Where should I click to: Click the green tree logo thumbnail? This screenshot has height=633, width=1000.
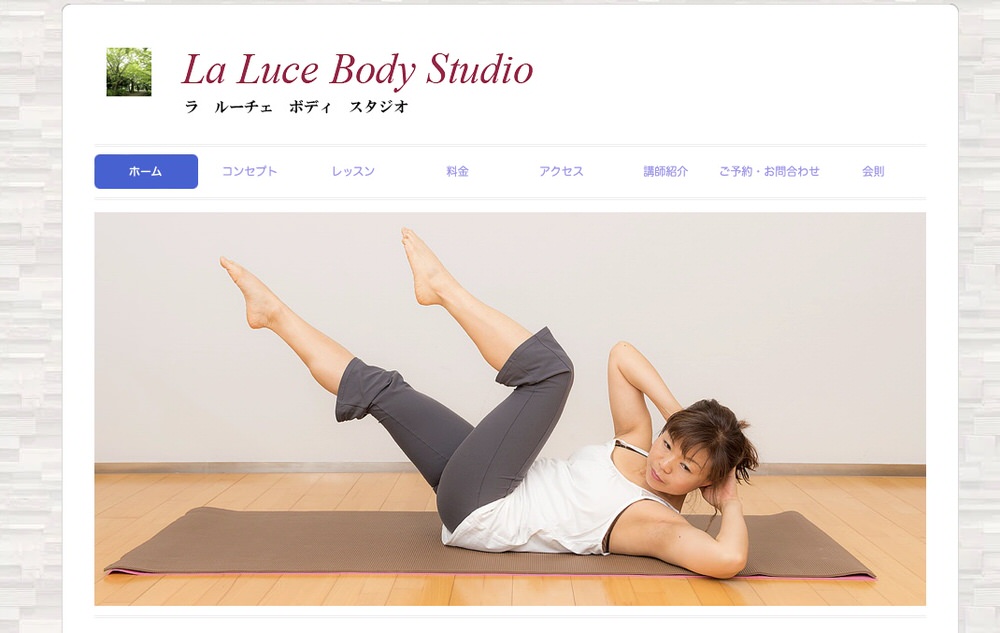tap(129, 72)
